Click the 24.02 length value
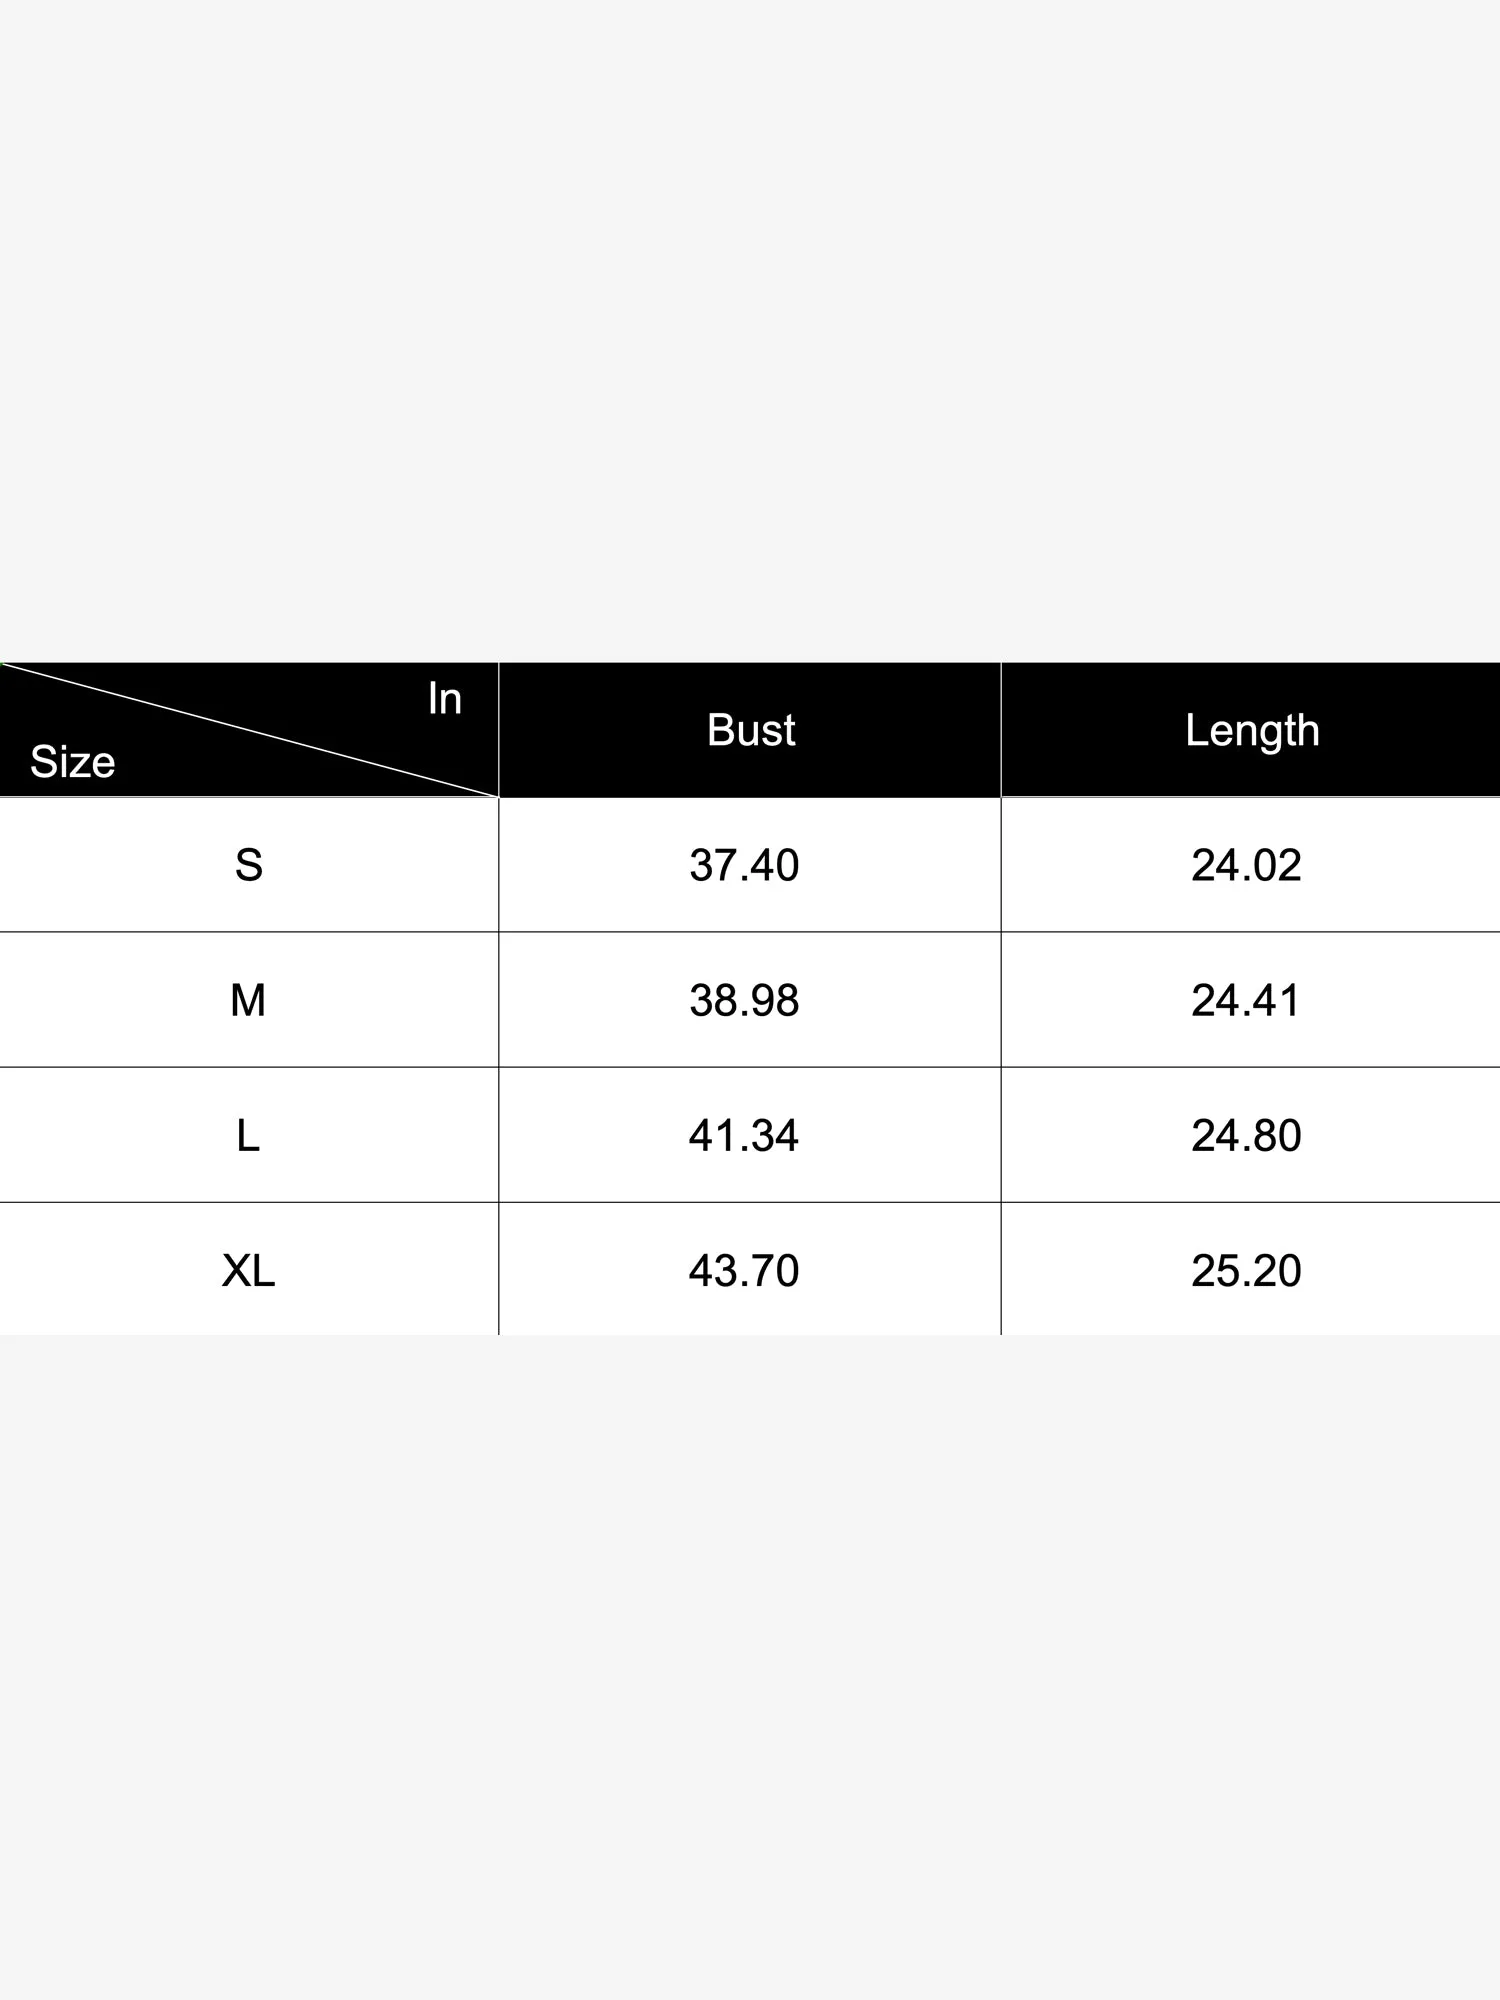The image size is (1500, 2000). 1246,865
